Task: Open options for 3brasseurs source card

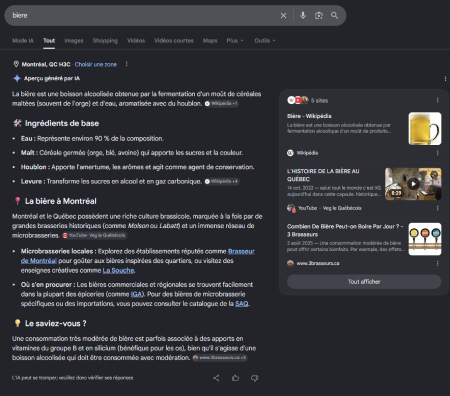Action: pos(437,263)
